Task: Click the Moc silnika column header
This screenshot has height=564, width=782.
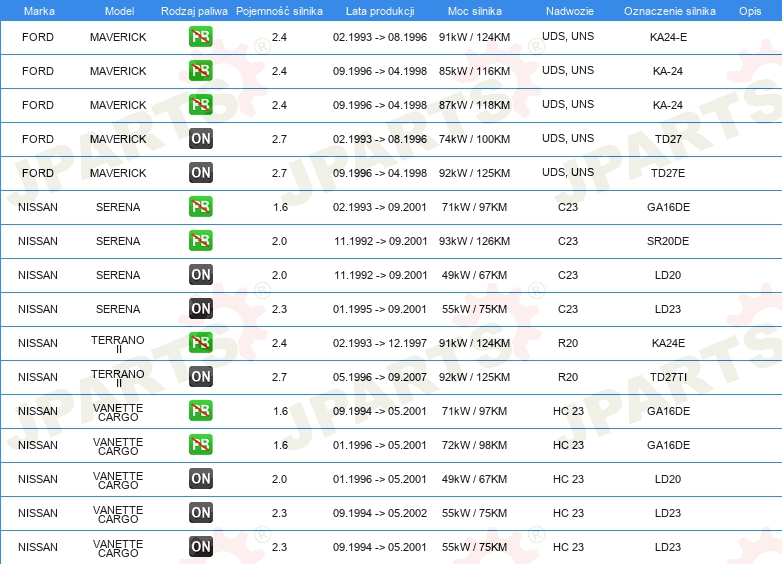Action: coord(475,11)
